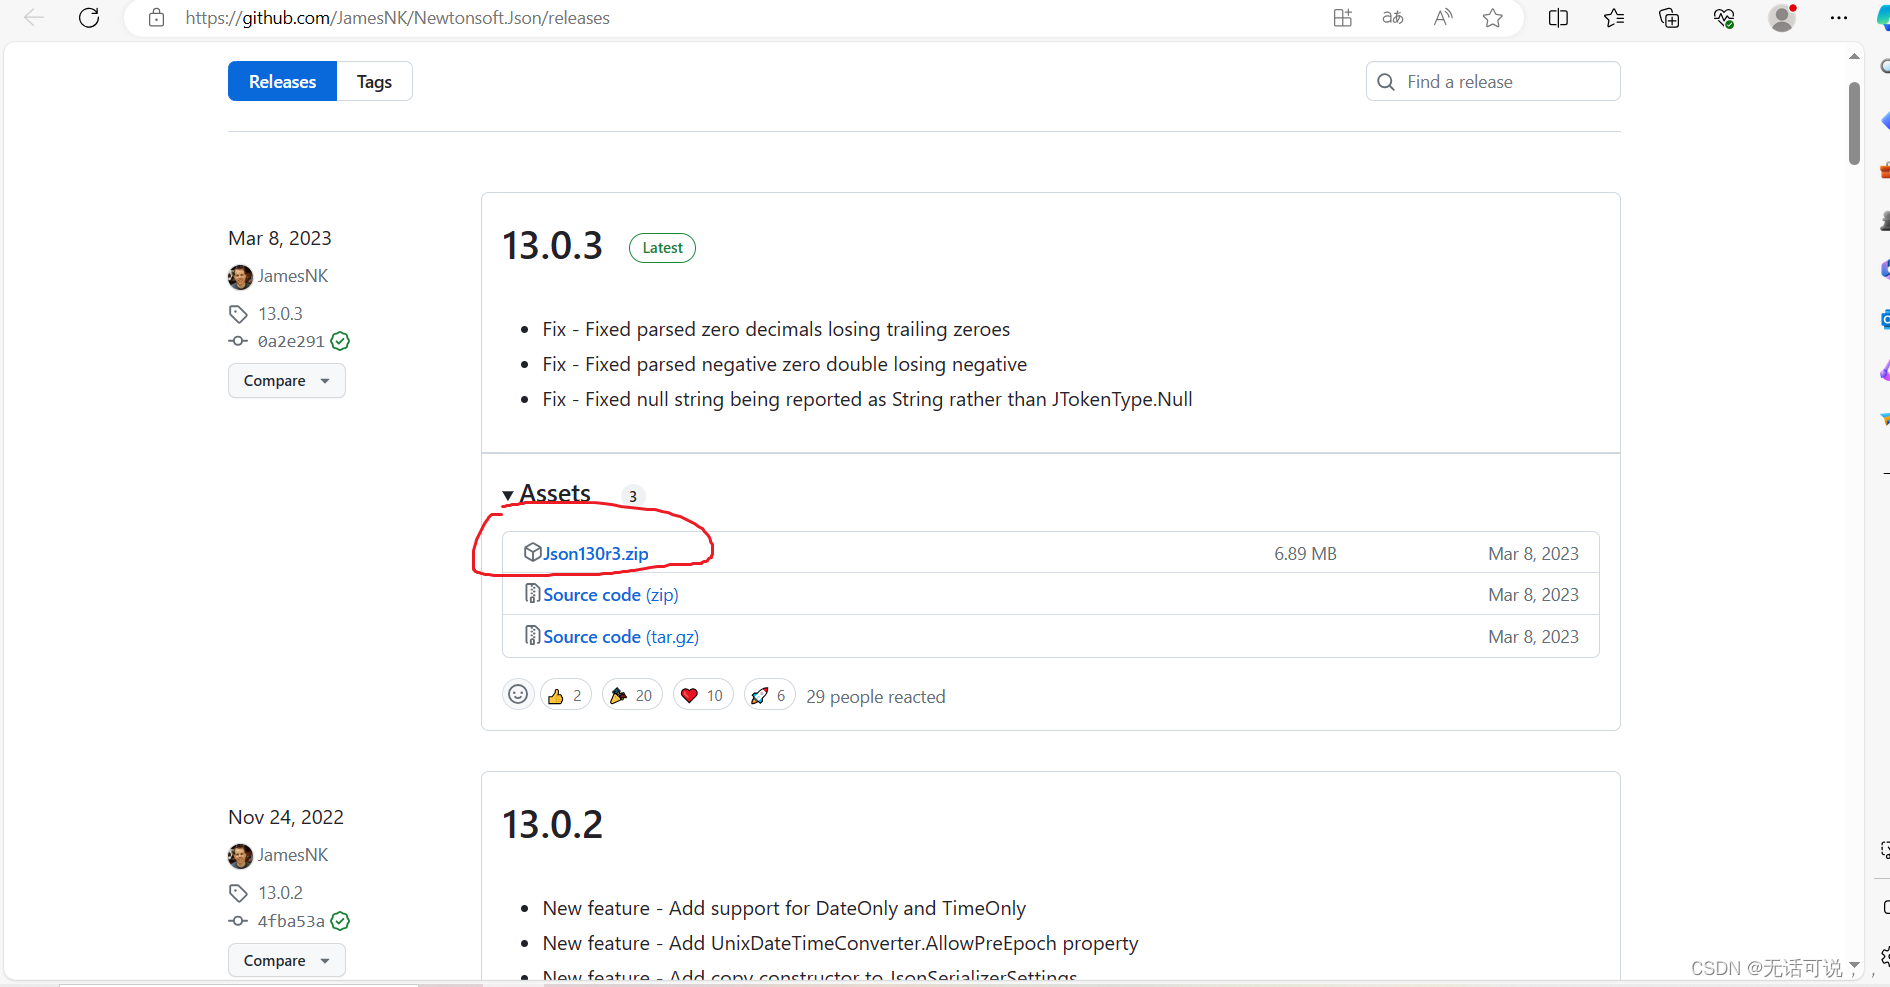Image resolution: width=1890 pixels, height=987 pixels.
Task: Click the Latest badge
Action: pos(662,248)
